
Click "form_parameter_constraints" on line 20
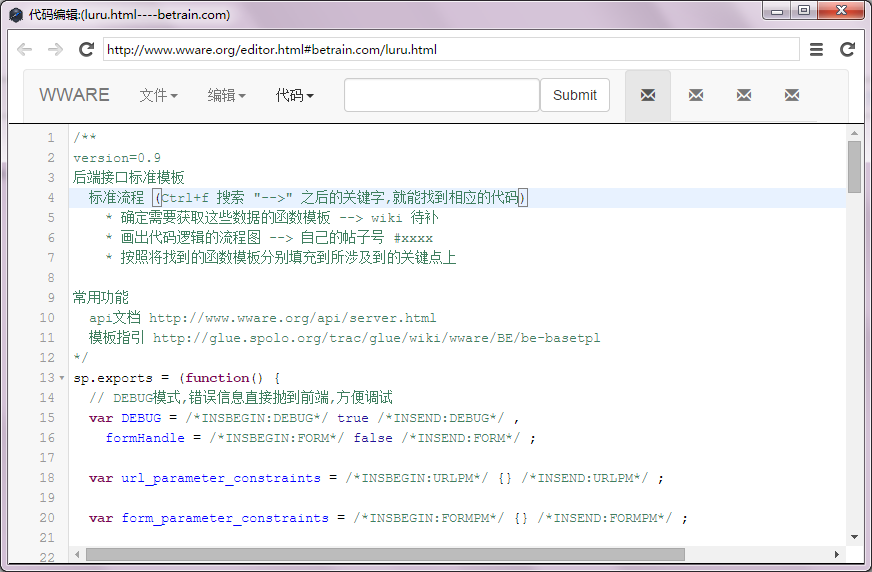(x=225, y=518)
